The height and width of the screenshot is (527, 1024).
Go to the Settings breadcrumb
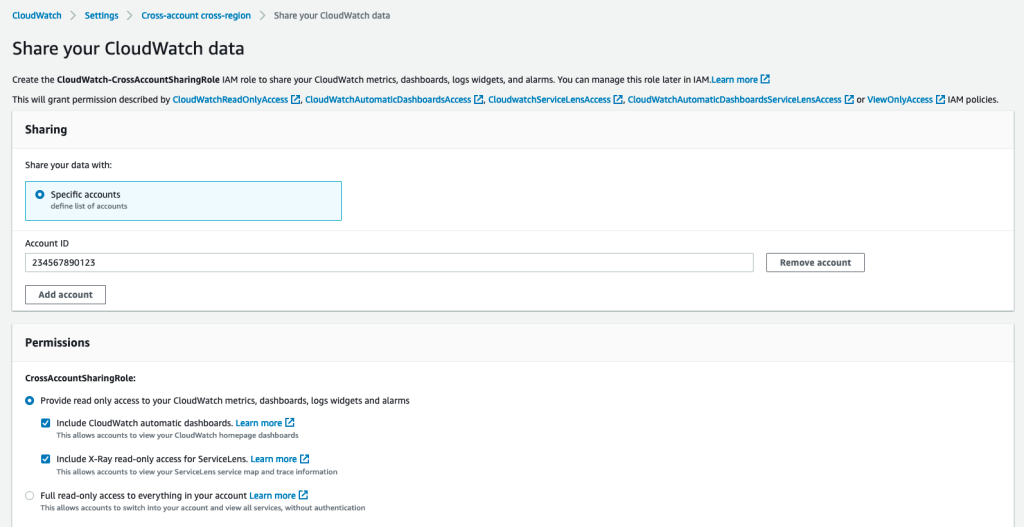101,15
